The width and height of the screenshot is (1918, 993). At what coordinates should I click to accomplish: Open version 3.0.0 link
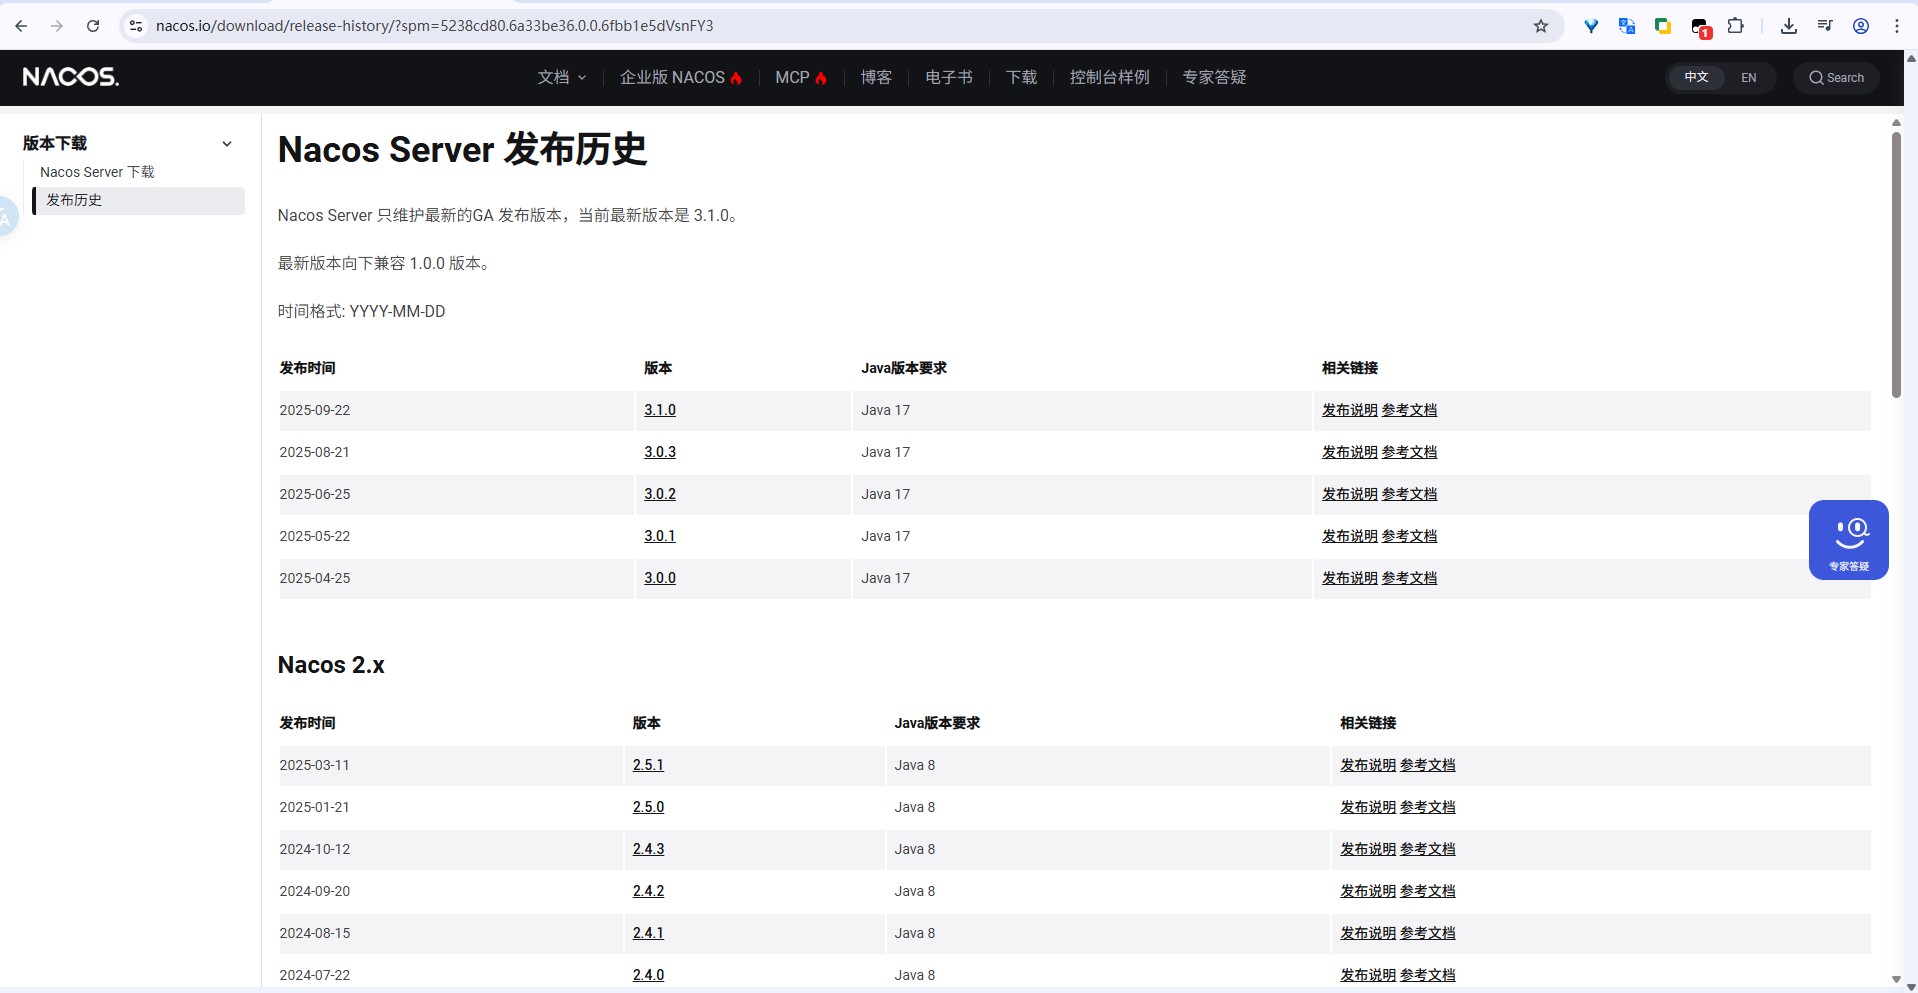[660, 578]
